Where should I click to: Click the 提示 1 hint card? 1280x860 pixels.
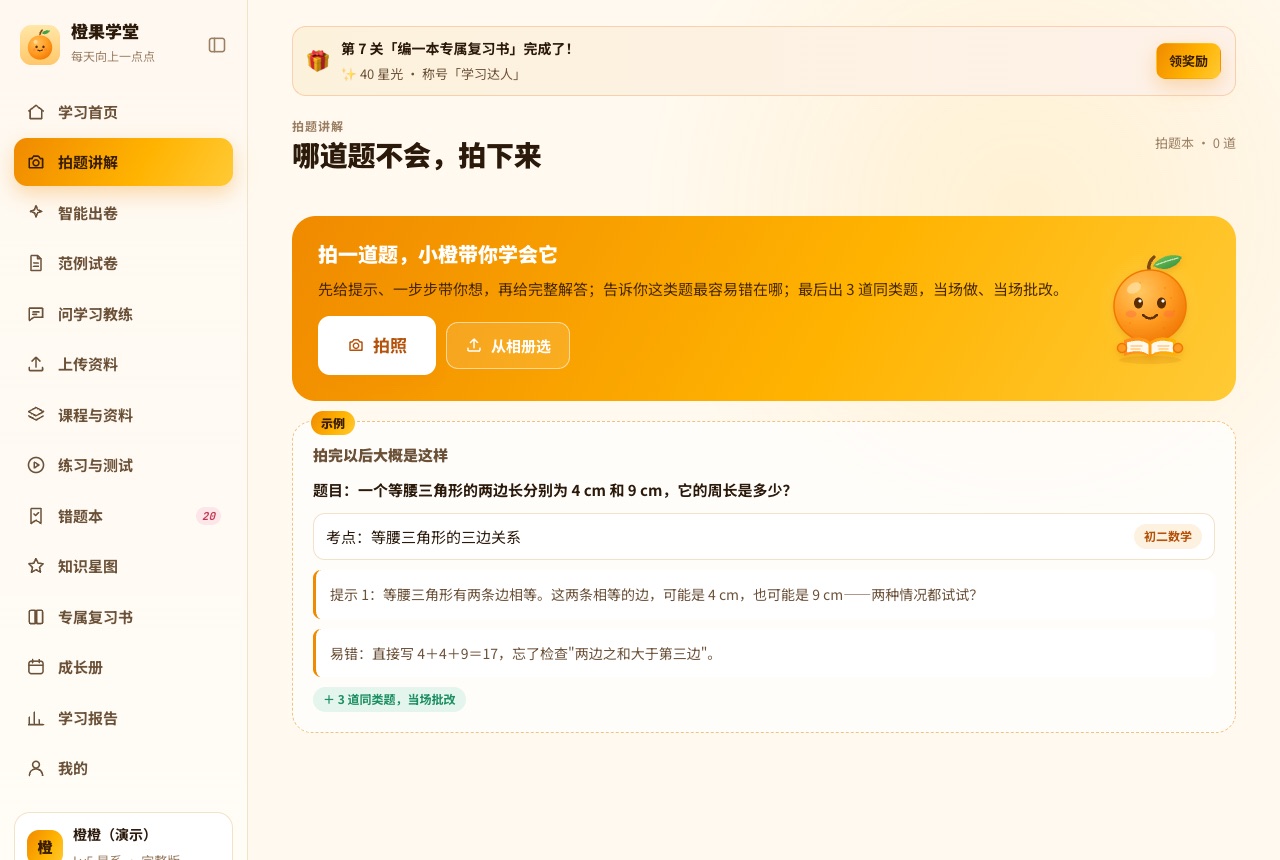[764, 595]
